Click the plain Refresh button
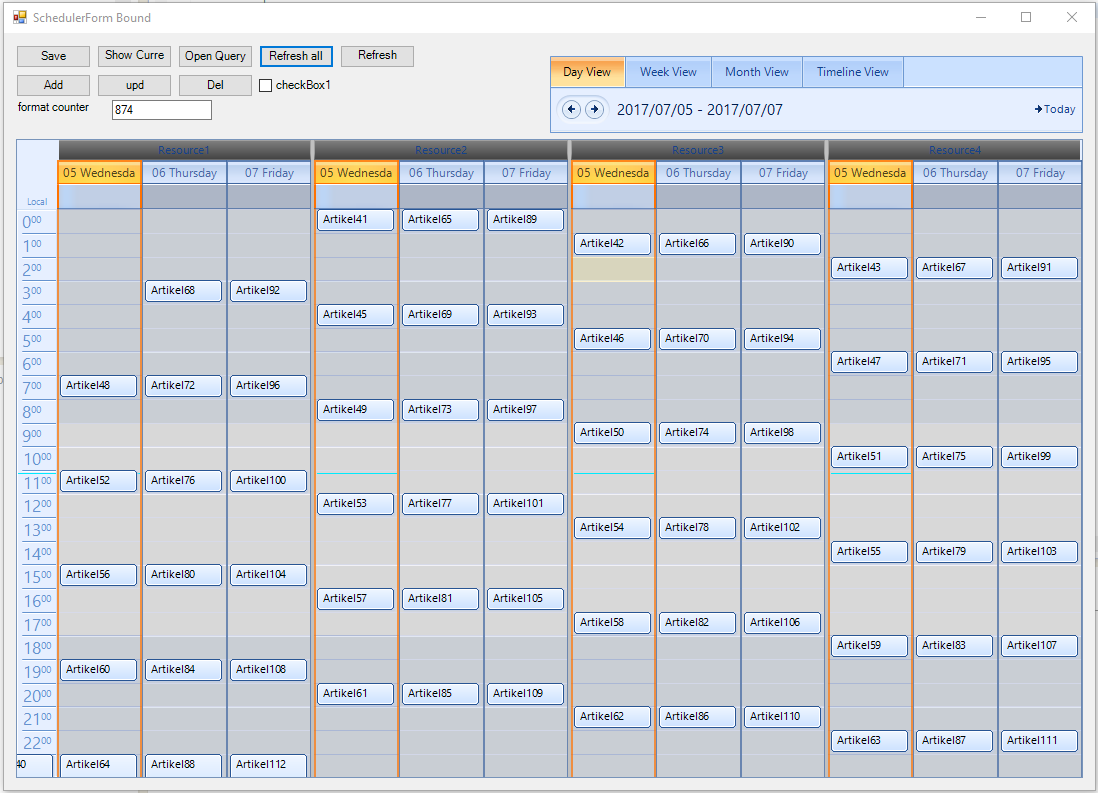The height and width of the screenshot is (793, 1098). (377, 56)
